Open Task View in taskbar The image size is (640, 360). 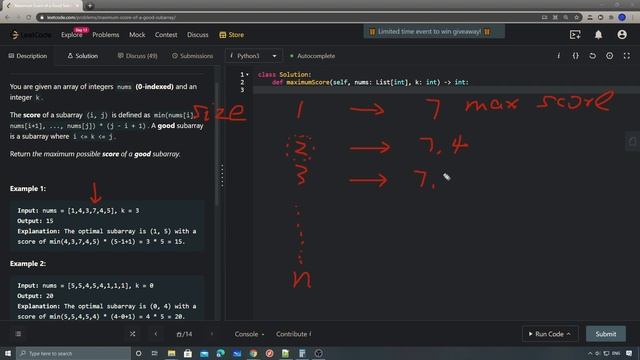(155, 353)
